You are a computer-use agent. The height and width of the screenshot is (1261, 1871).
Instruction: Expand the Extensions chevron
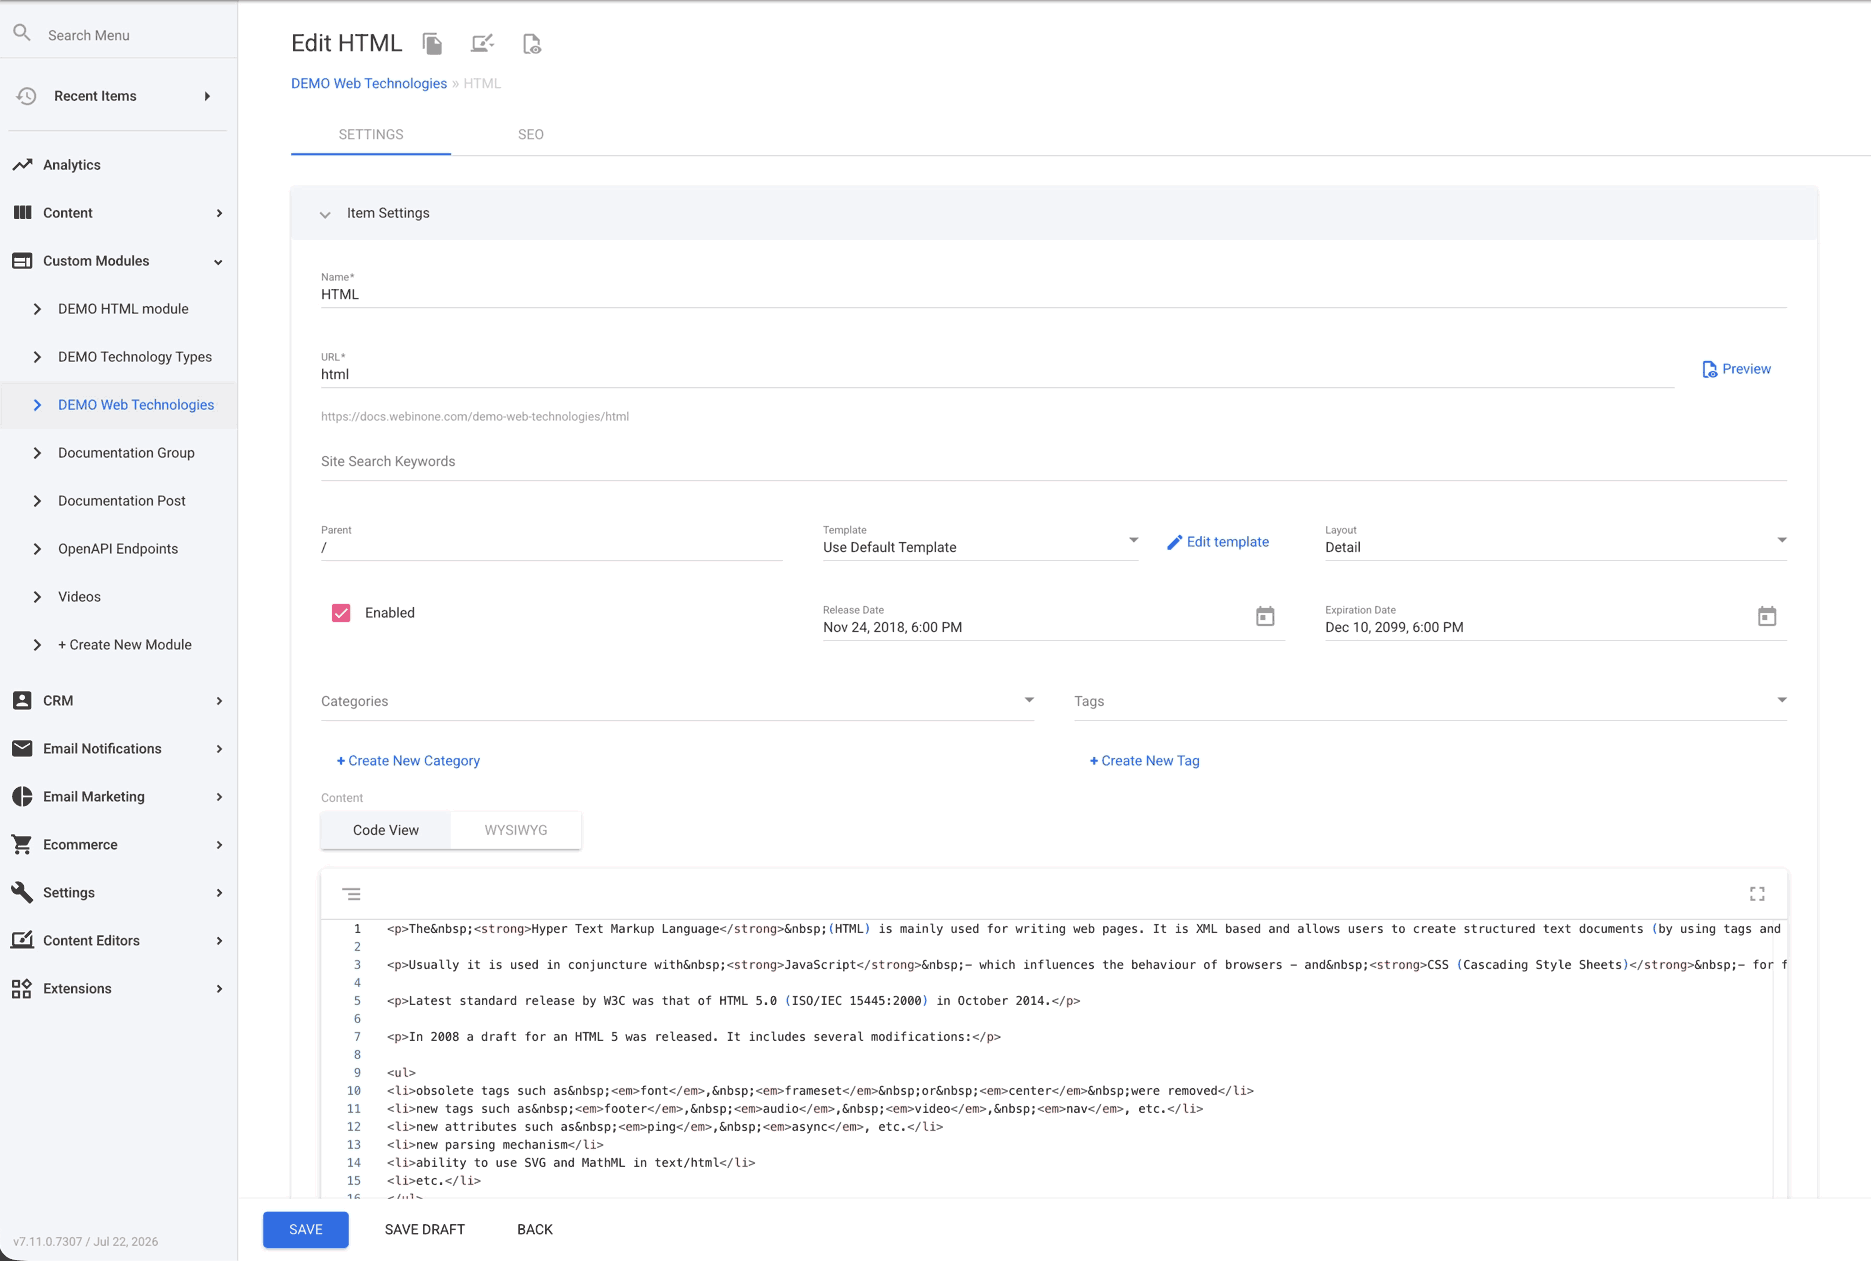click(x=219, y=989)
